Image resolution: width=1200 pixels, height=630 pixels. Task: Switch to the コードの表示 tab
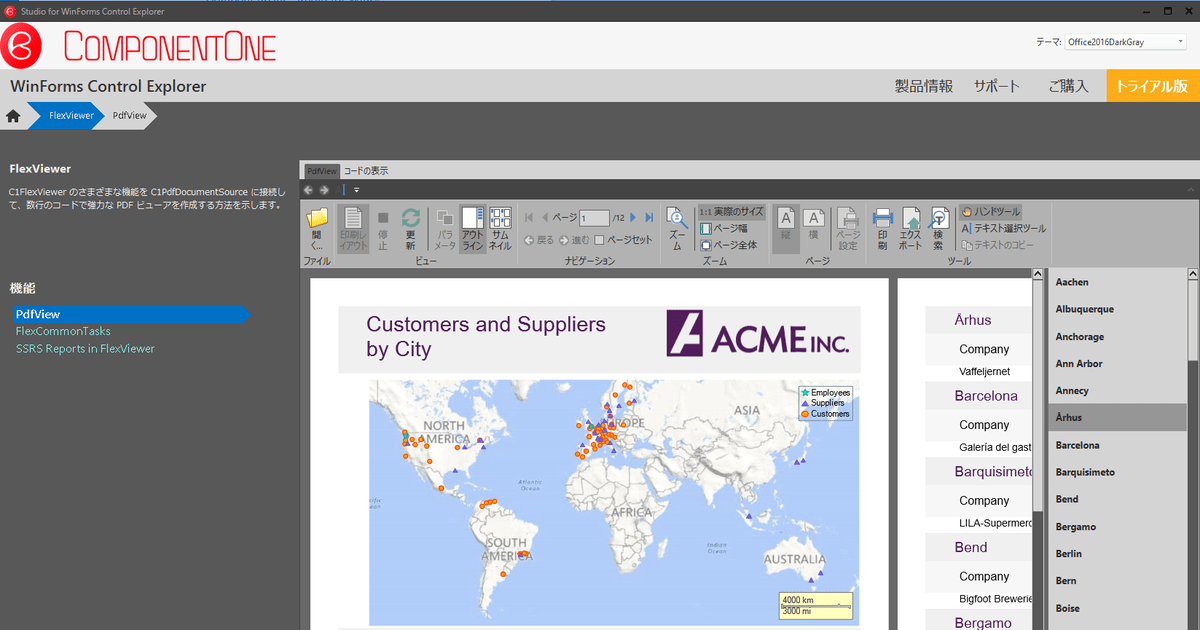(367, 171)
